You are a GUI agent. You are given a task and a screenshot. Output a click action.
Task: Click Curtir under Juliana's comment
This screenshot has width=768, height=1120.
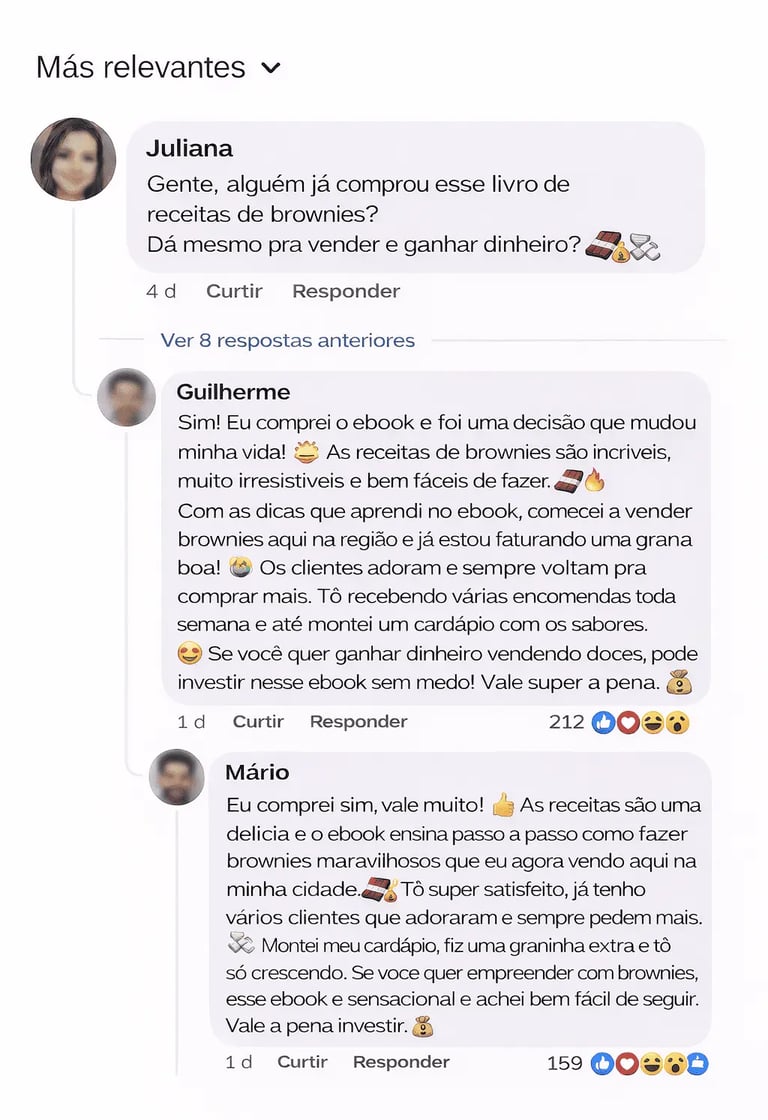click(x=234, y=291)
